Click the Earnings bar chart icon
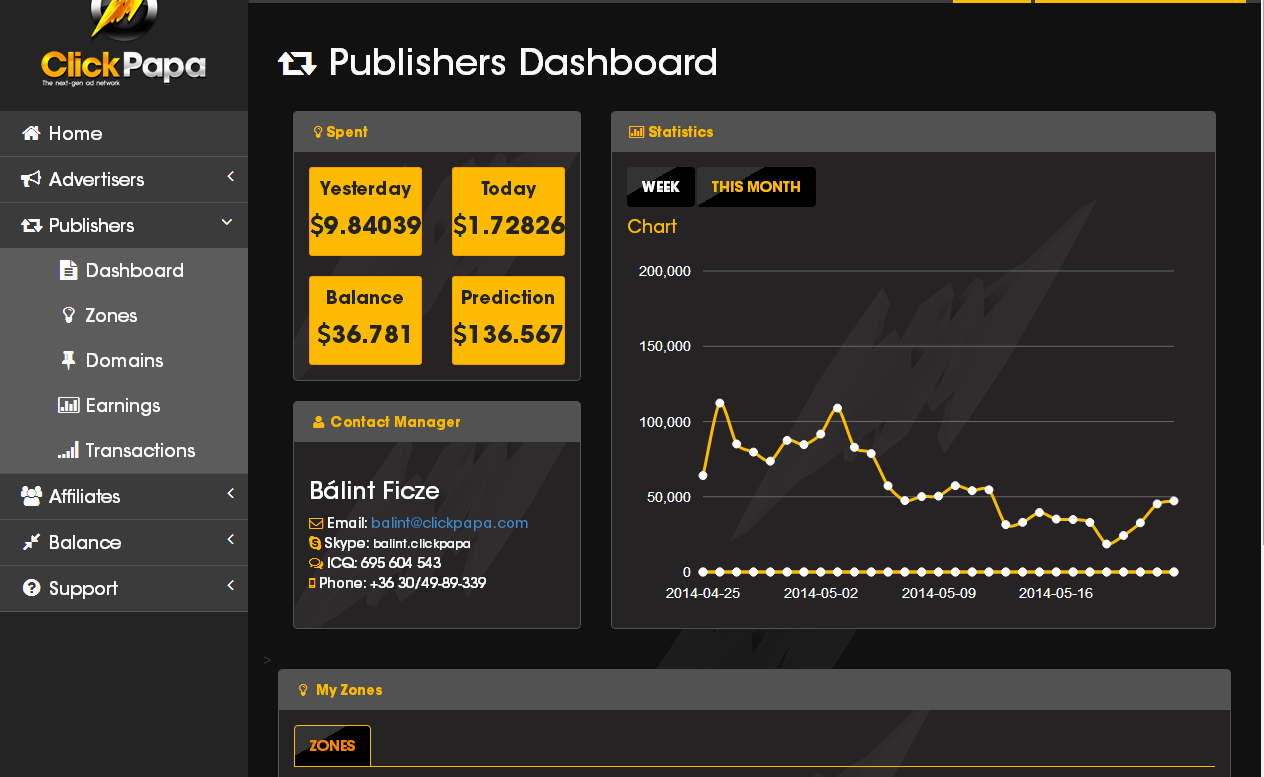 pyautogui.click(x=68, y=405)
